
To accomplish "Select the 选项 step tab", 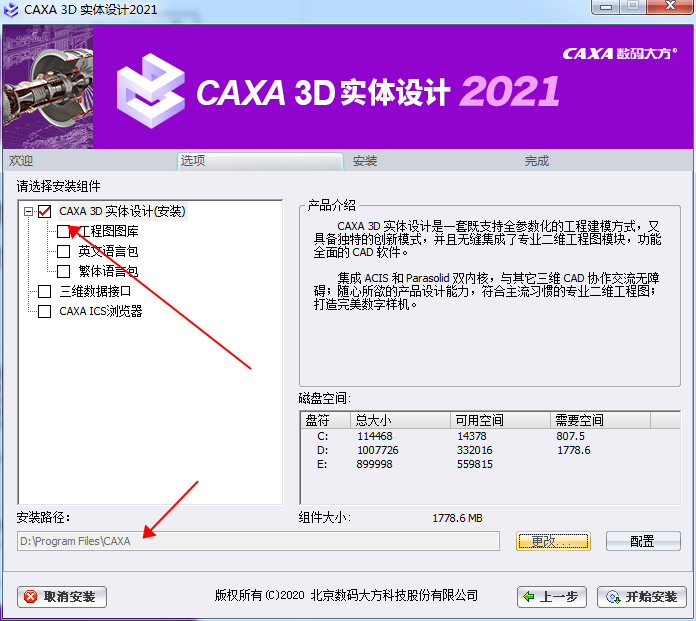I will (260, 161).
